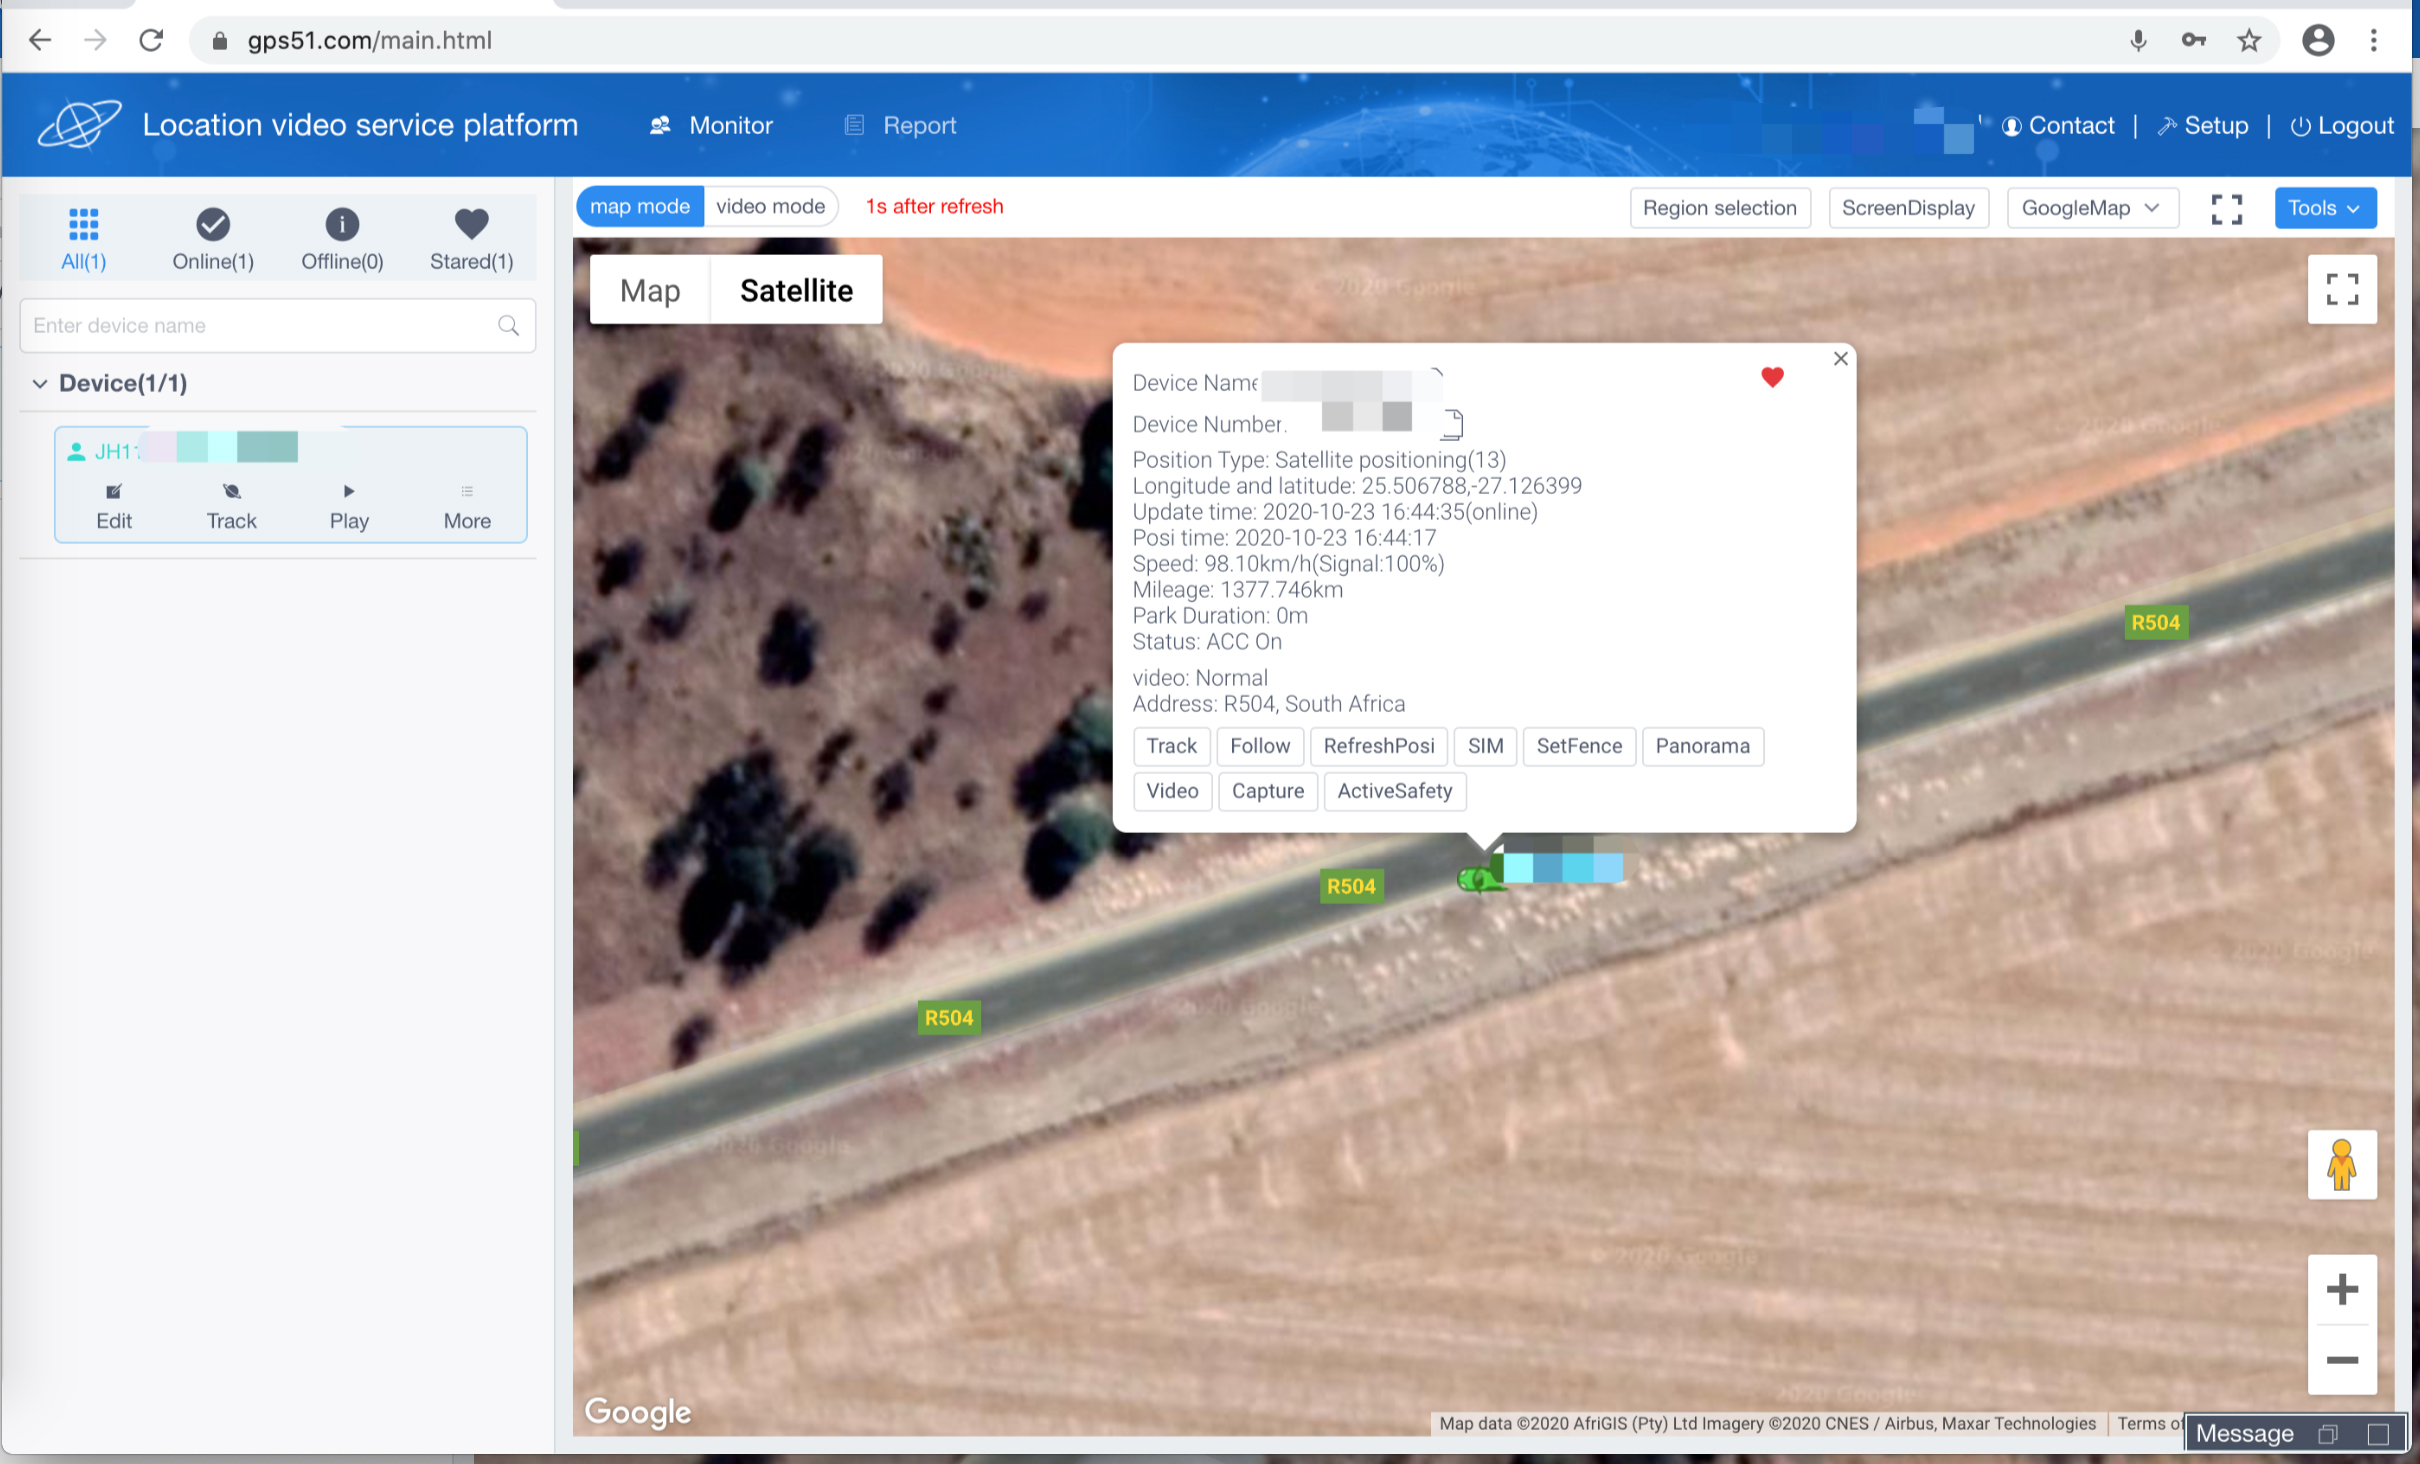
Task: Click the RefreshPosi button
Action: (1378, 746)
